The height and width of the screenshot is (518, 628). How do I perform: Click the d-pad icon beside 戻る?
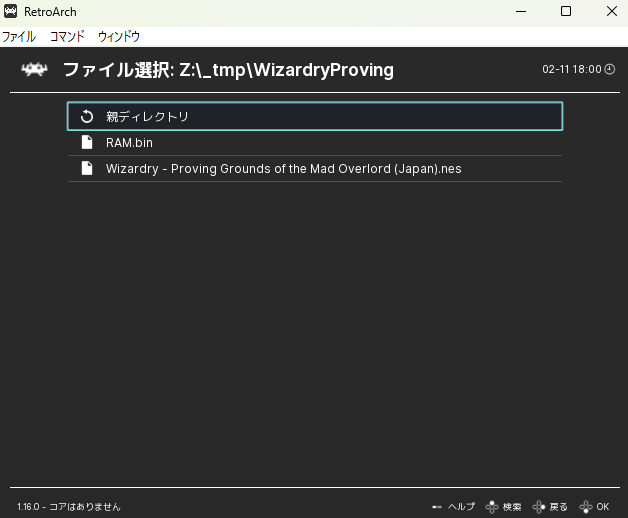[x=539, y=507]
